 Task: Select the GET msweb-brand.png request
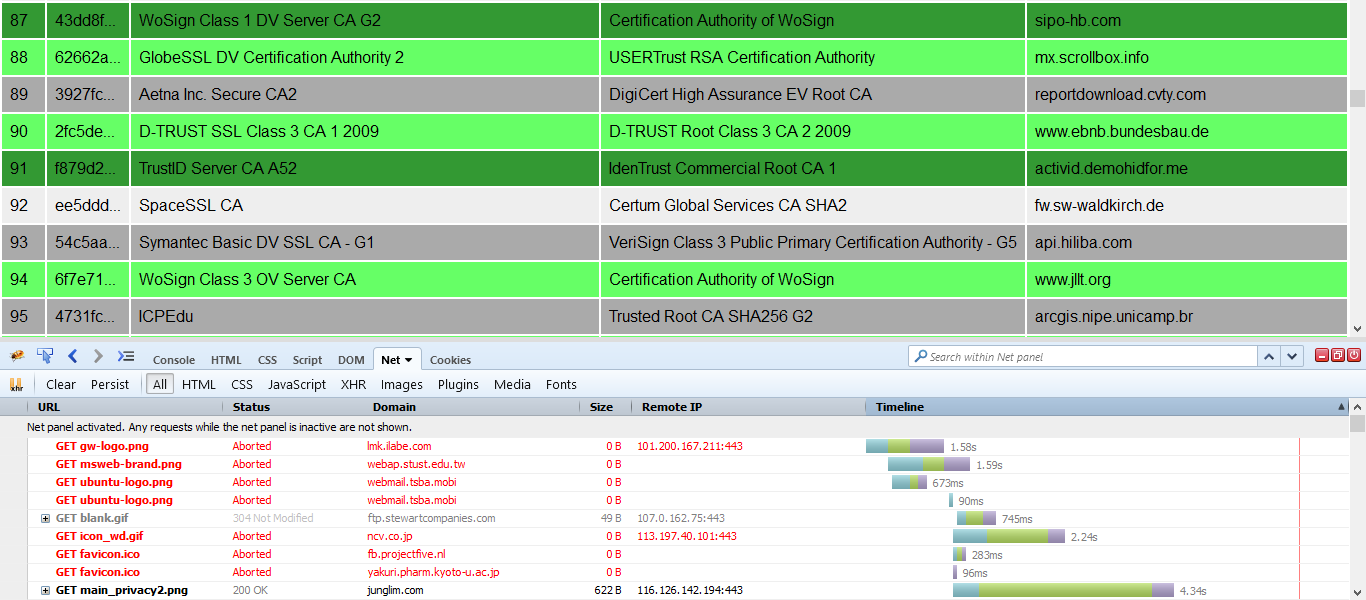(x=118, y=464)
